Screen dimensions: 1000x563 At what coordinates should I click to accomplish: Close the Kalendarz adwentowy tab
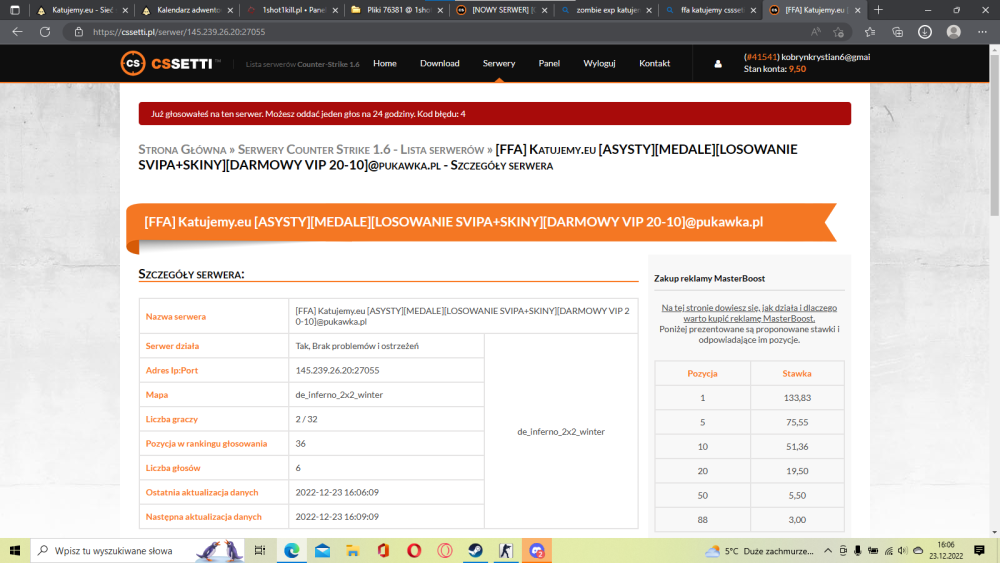click(x=230, y=10)
